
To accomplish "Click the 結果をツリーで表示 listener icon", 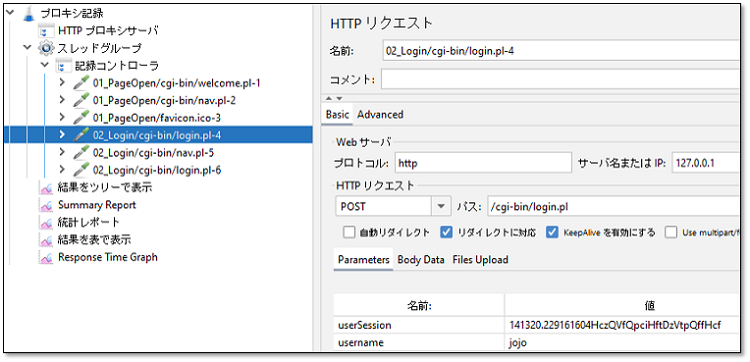I will [46, 188].
